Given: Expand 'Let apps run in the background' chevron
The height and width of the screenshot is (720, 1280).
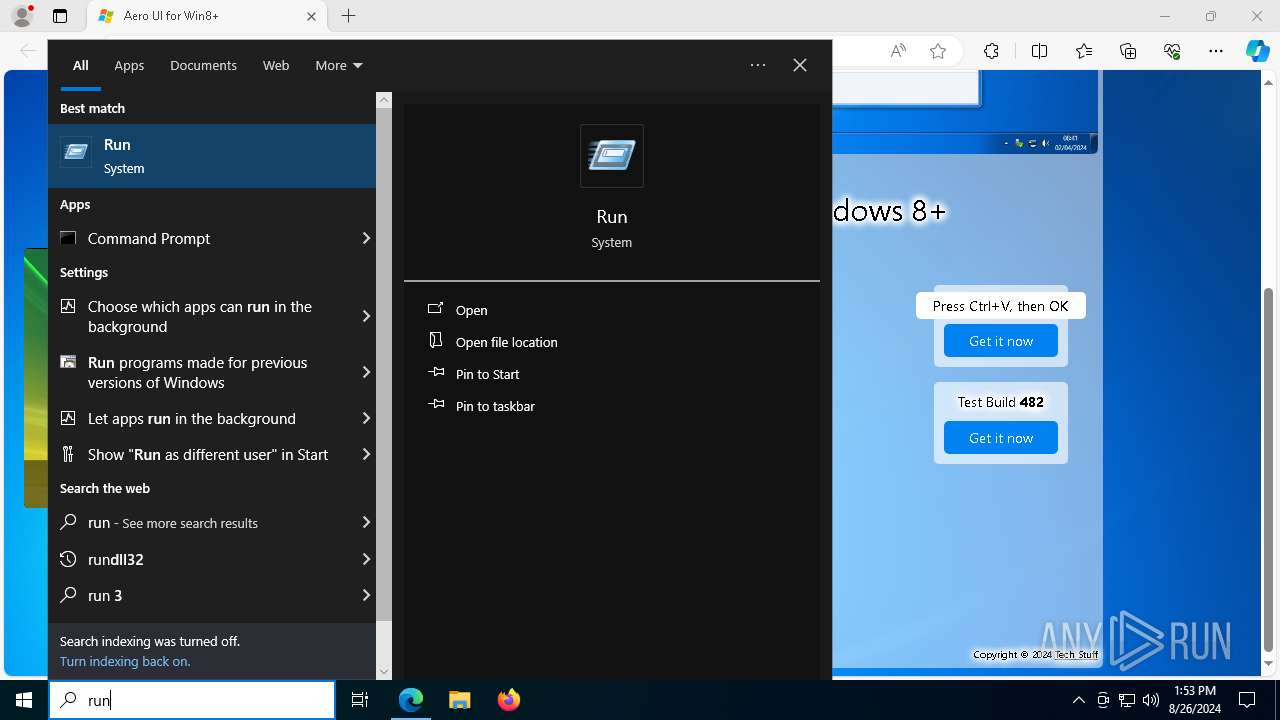Looking at the screenshot, I should 366,418.
